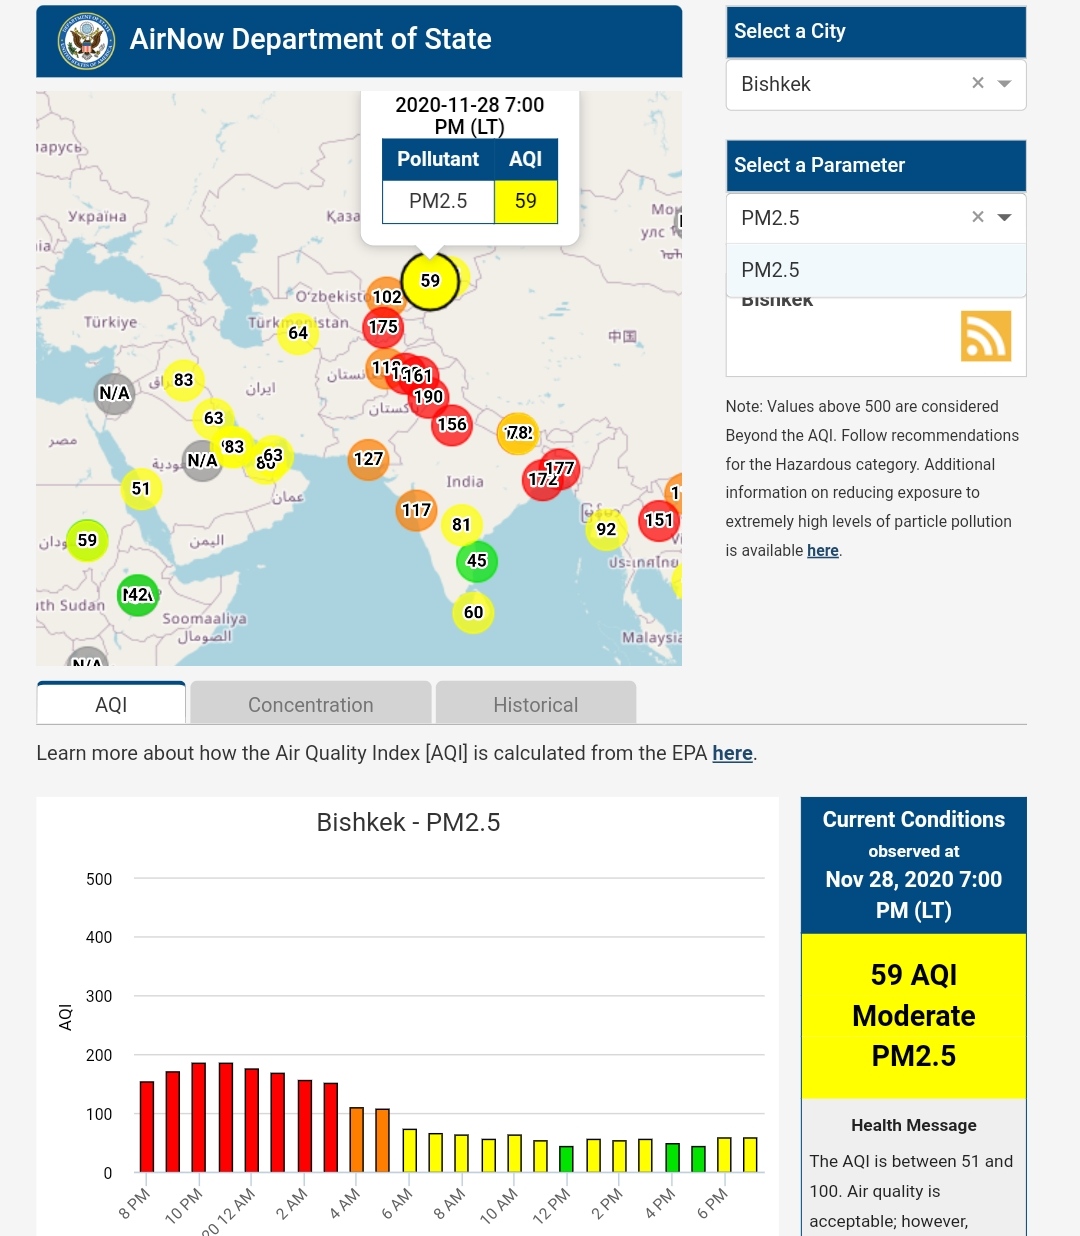Expand the Select a Parameter dropdown arrow
The image size is (1080, 1236).
(x=1005, y=217)
